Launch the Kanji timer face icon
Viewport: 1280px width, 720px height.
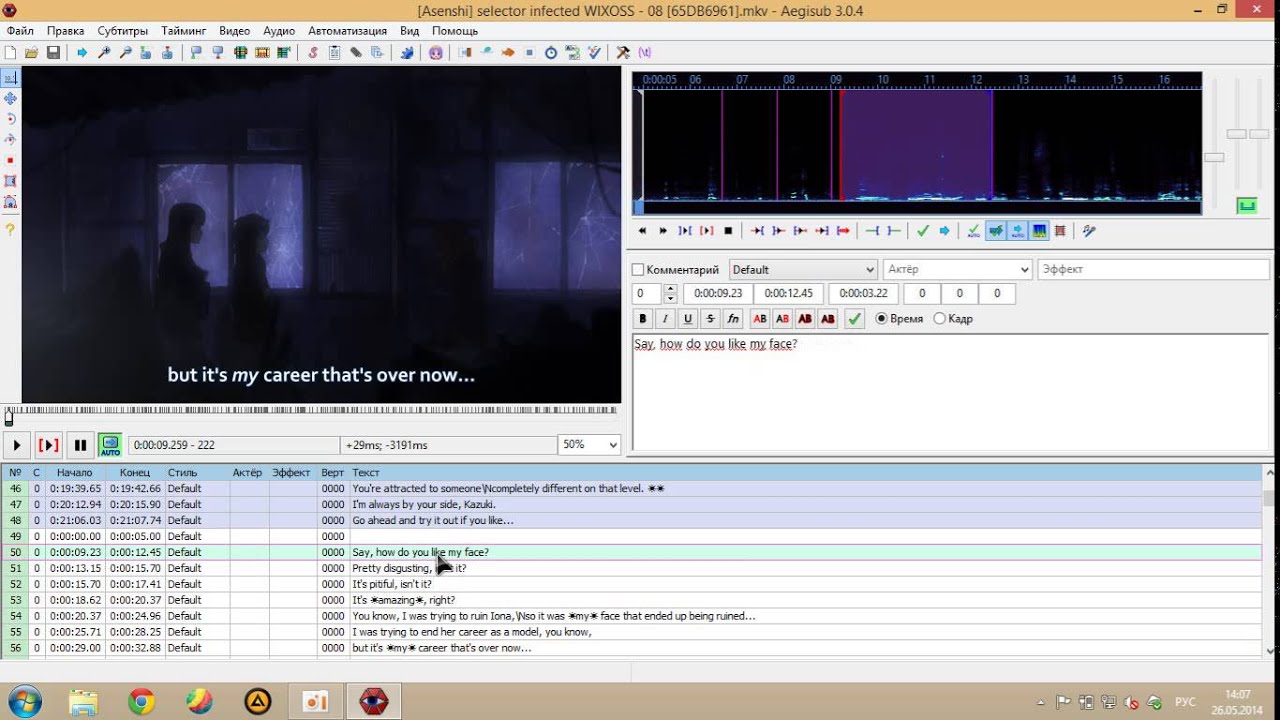(436, 52)
